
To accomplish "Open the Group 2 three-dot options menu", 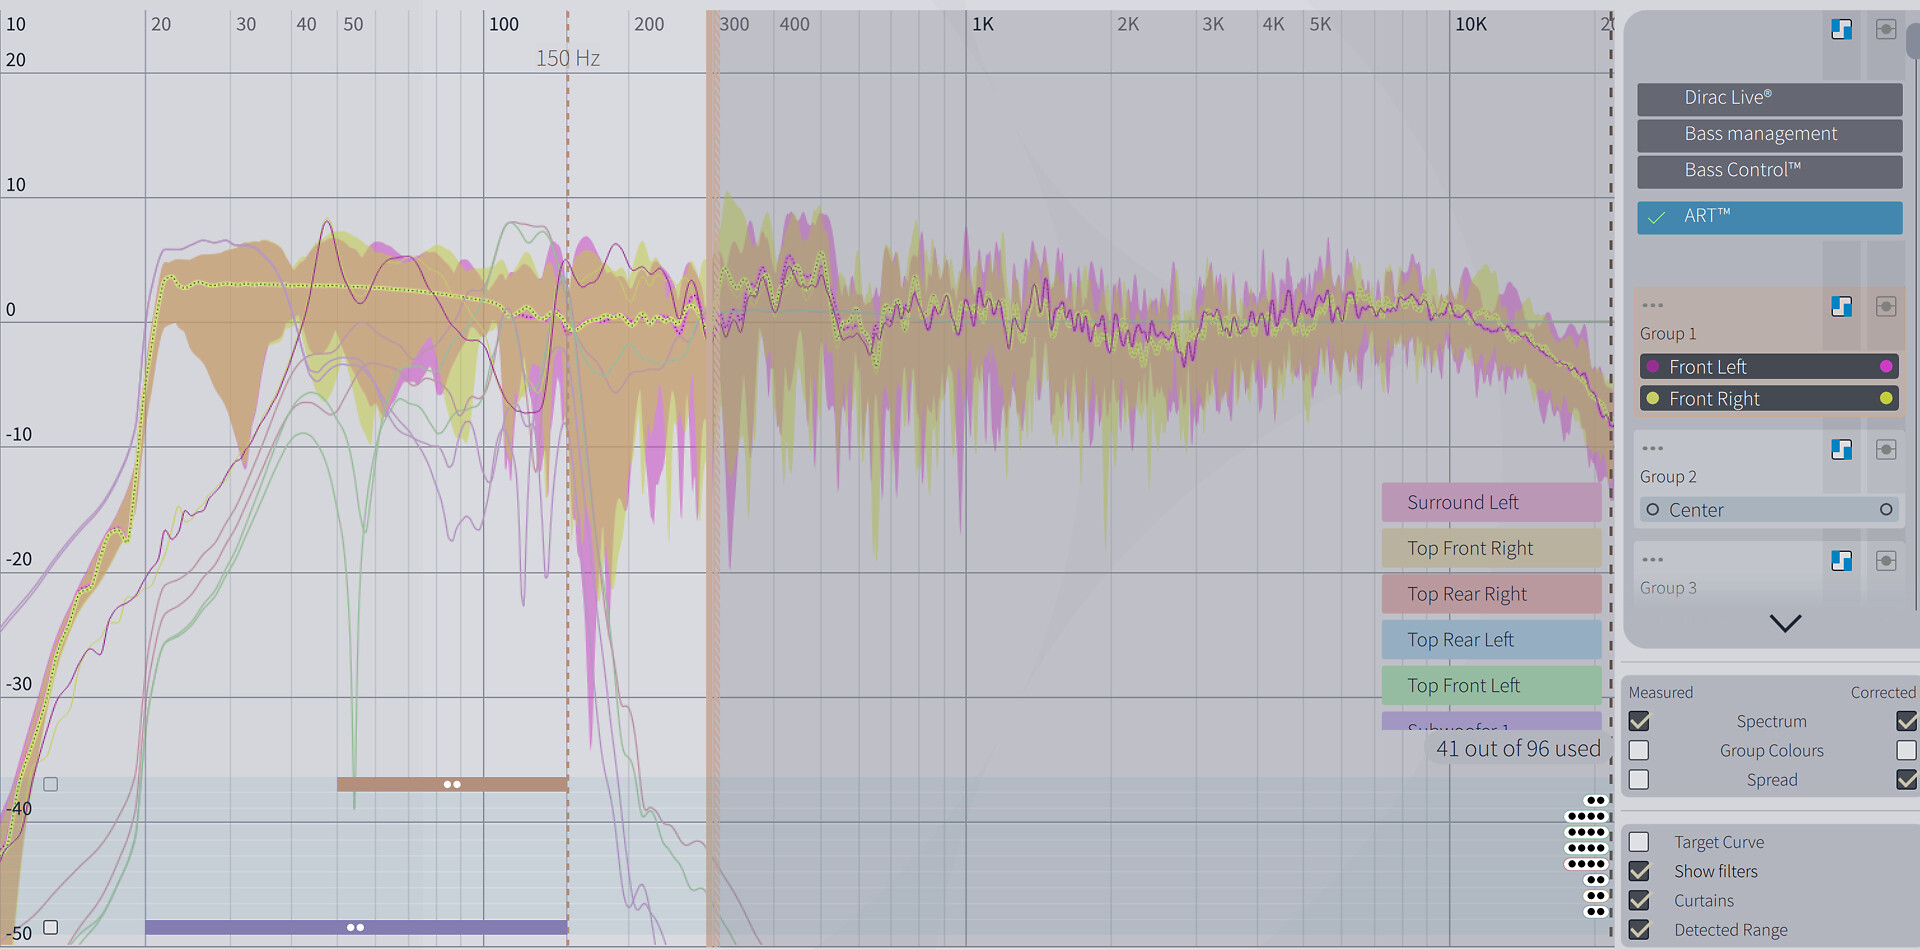I will pyautogui.click(x=1652, y=449).
